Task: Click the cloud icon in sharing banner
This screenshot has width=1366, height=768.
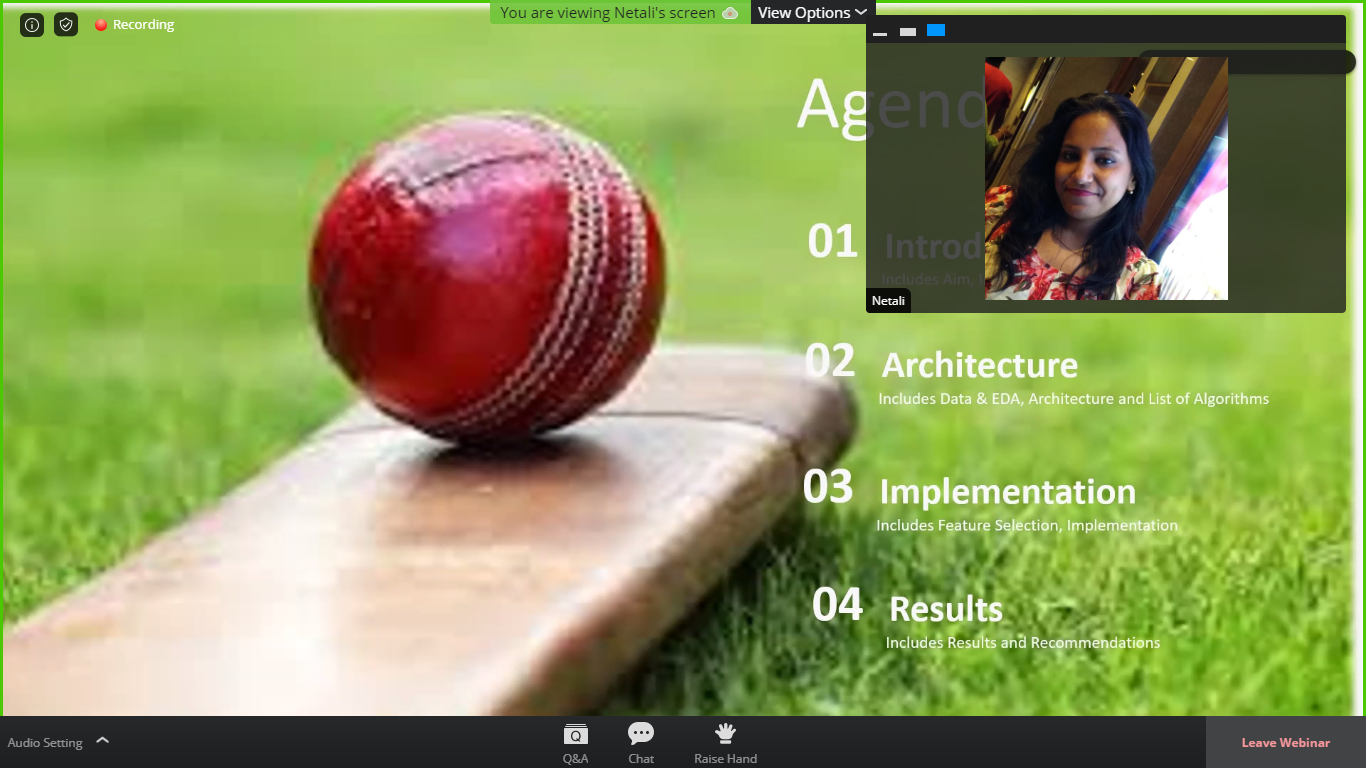Action: coord(730,13)
